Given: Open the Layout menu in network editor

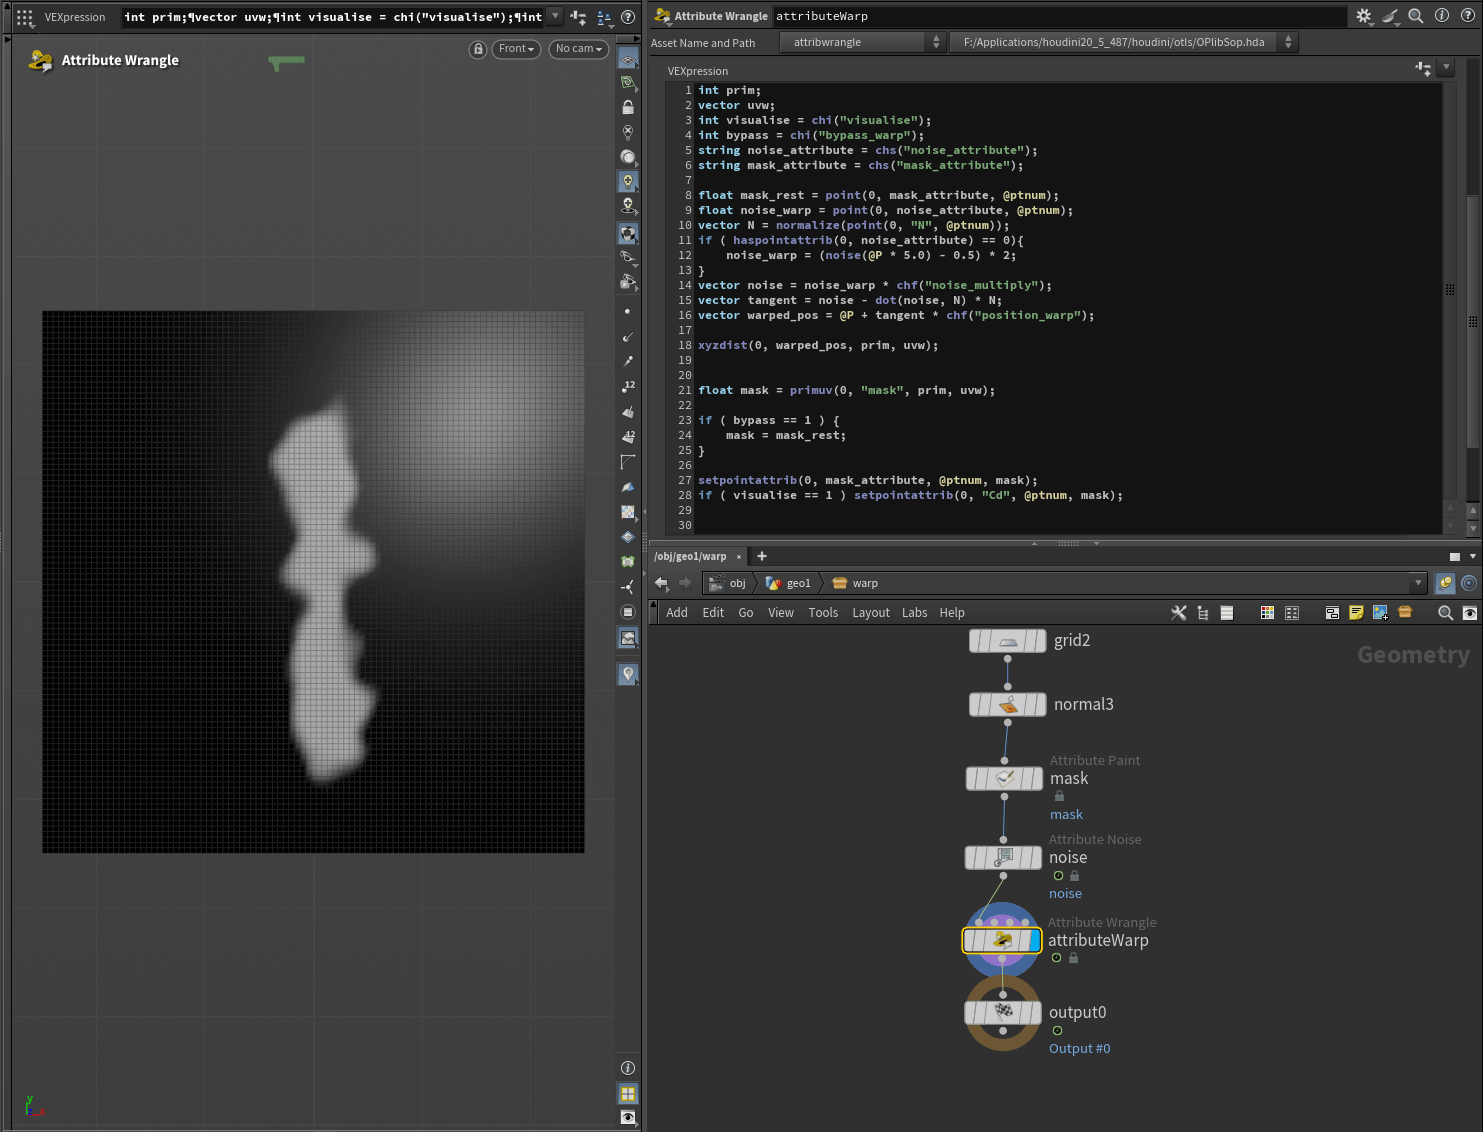Looking at the screenshot, I should click(871, 613).
